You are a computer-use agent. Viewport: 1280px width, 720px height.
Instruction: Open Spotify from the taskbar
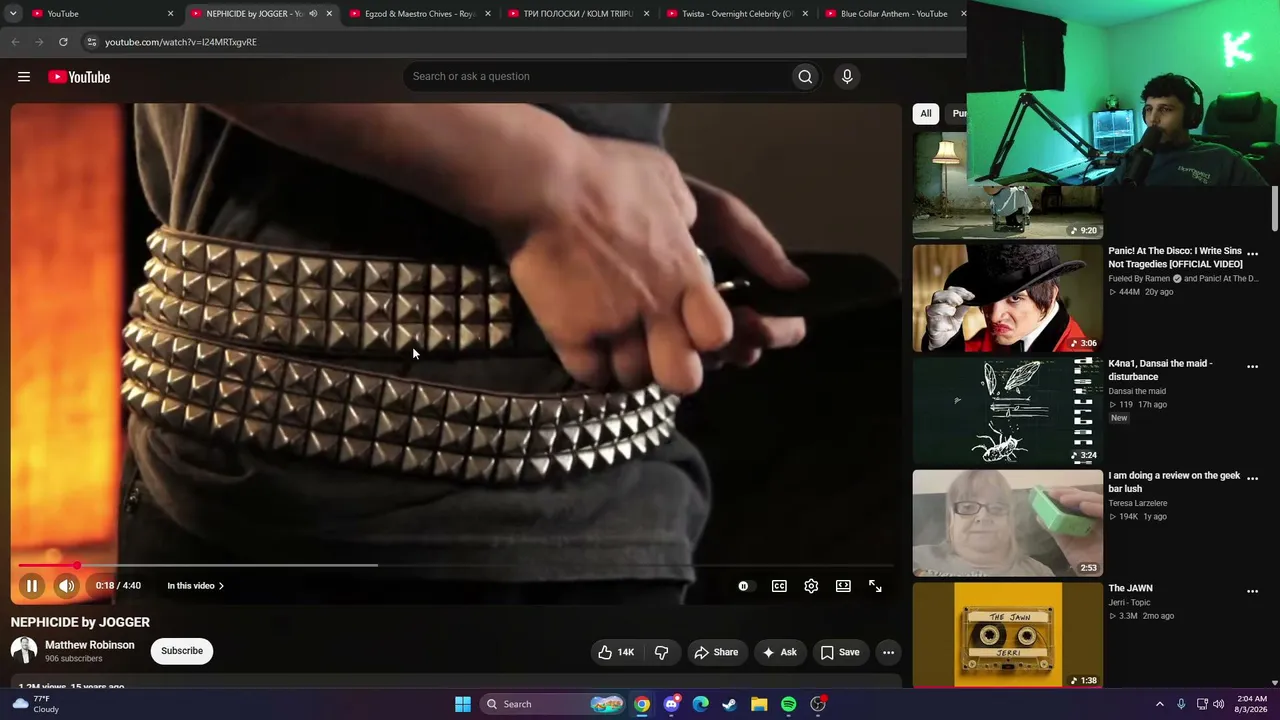(789, 704)
